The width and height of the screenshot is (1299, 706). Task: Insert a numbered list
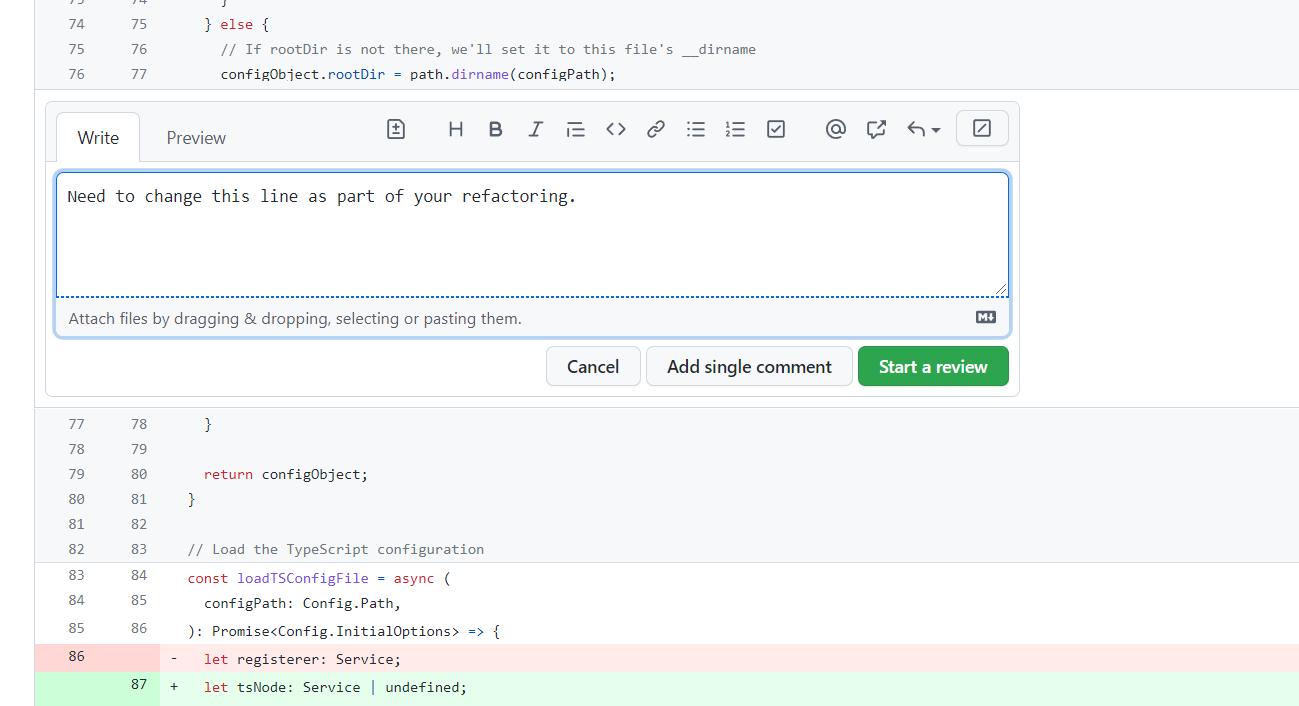pos(736,129)
